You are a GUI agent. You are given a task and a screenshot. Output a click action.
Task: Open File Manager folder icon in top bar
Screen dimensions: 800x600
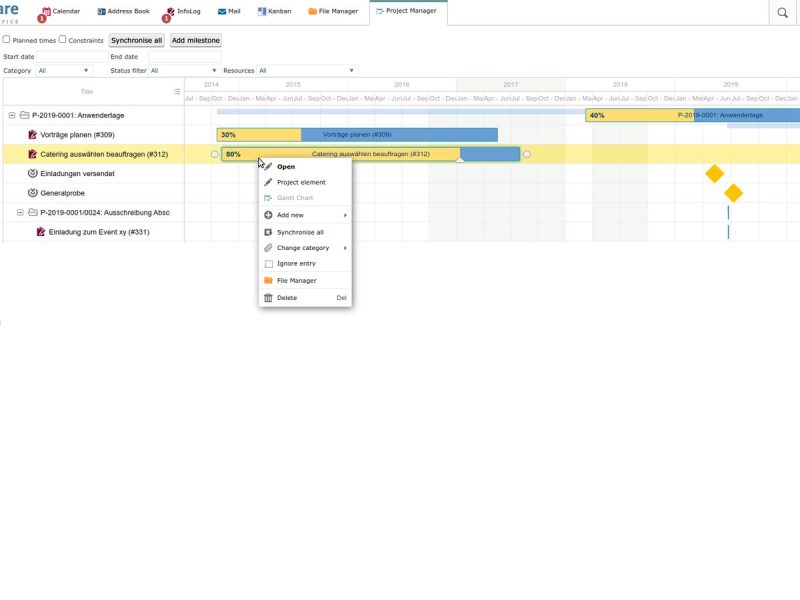coord(312,11)
